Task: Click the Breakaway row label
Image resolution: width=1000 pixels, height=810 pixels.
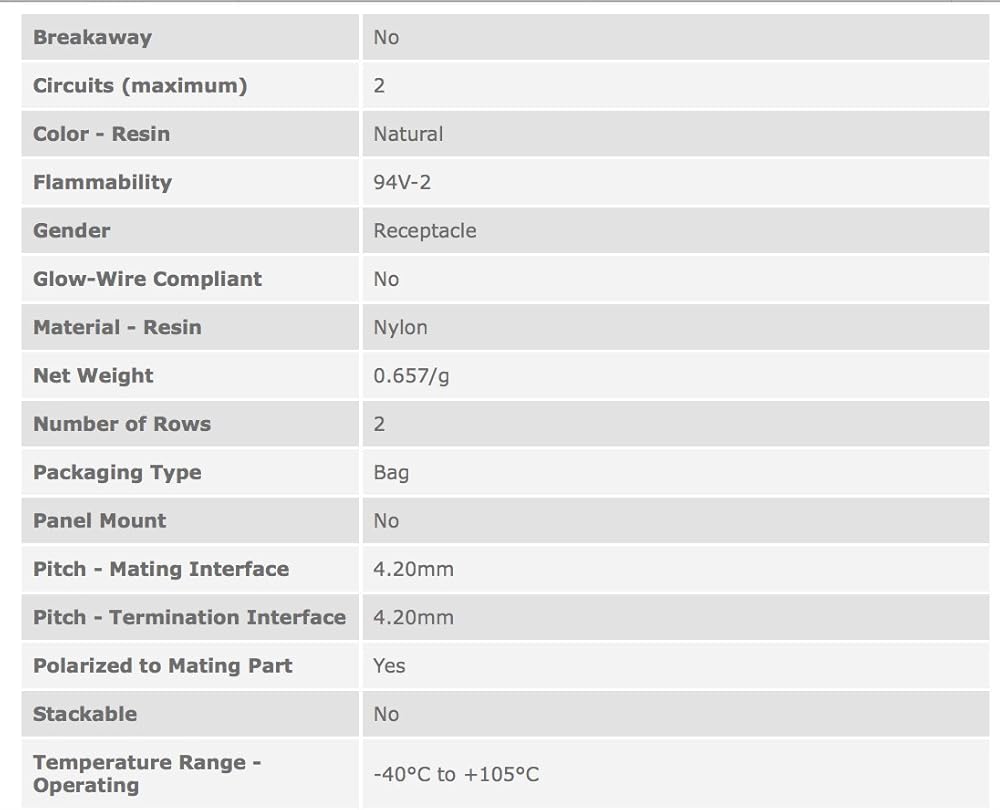Action: (92, 38)
